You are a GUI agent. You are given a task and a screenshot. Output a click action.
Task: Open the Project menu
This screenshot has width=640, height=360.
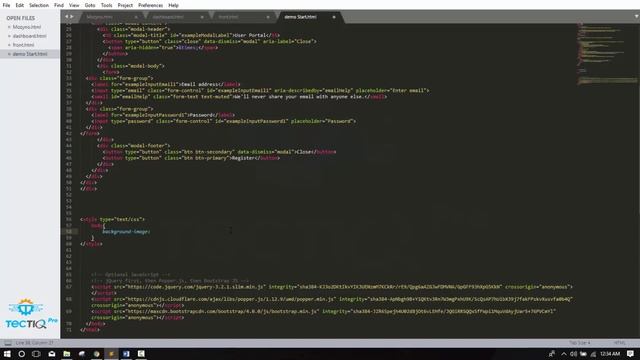pos(125,5)
